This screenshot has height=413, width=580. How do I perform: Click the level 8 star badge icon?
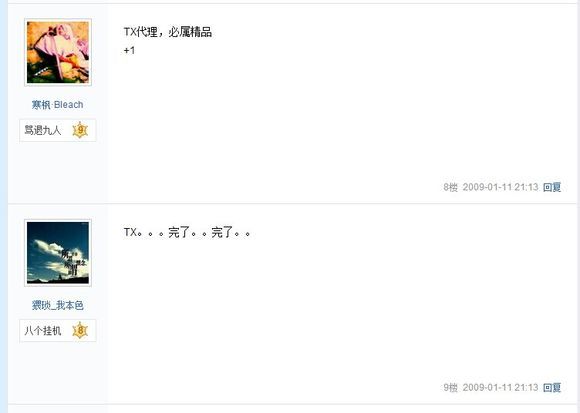(x=80, y=331)
